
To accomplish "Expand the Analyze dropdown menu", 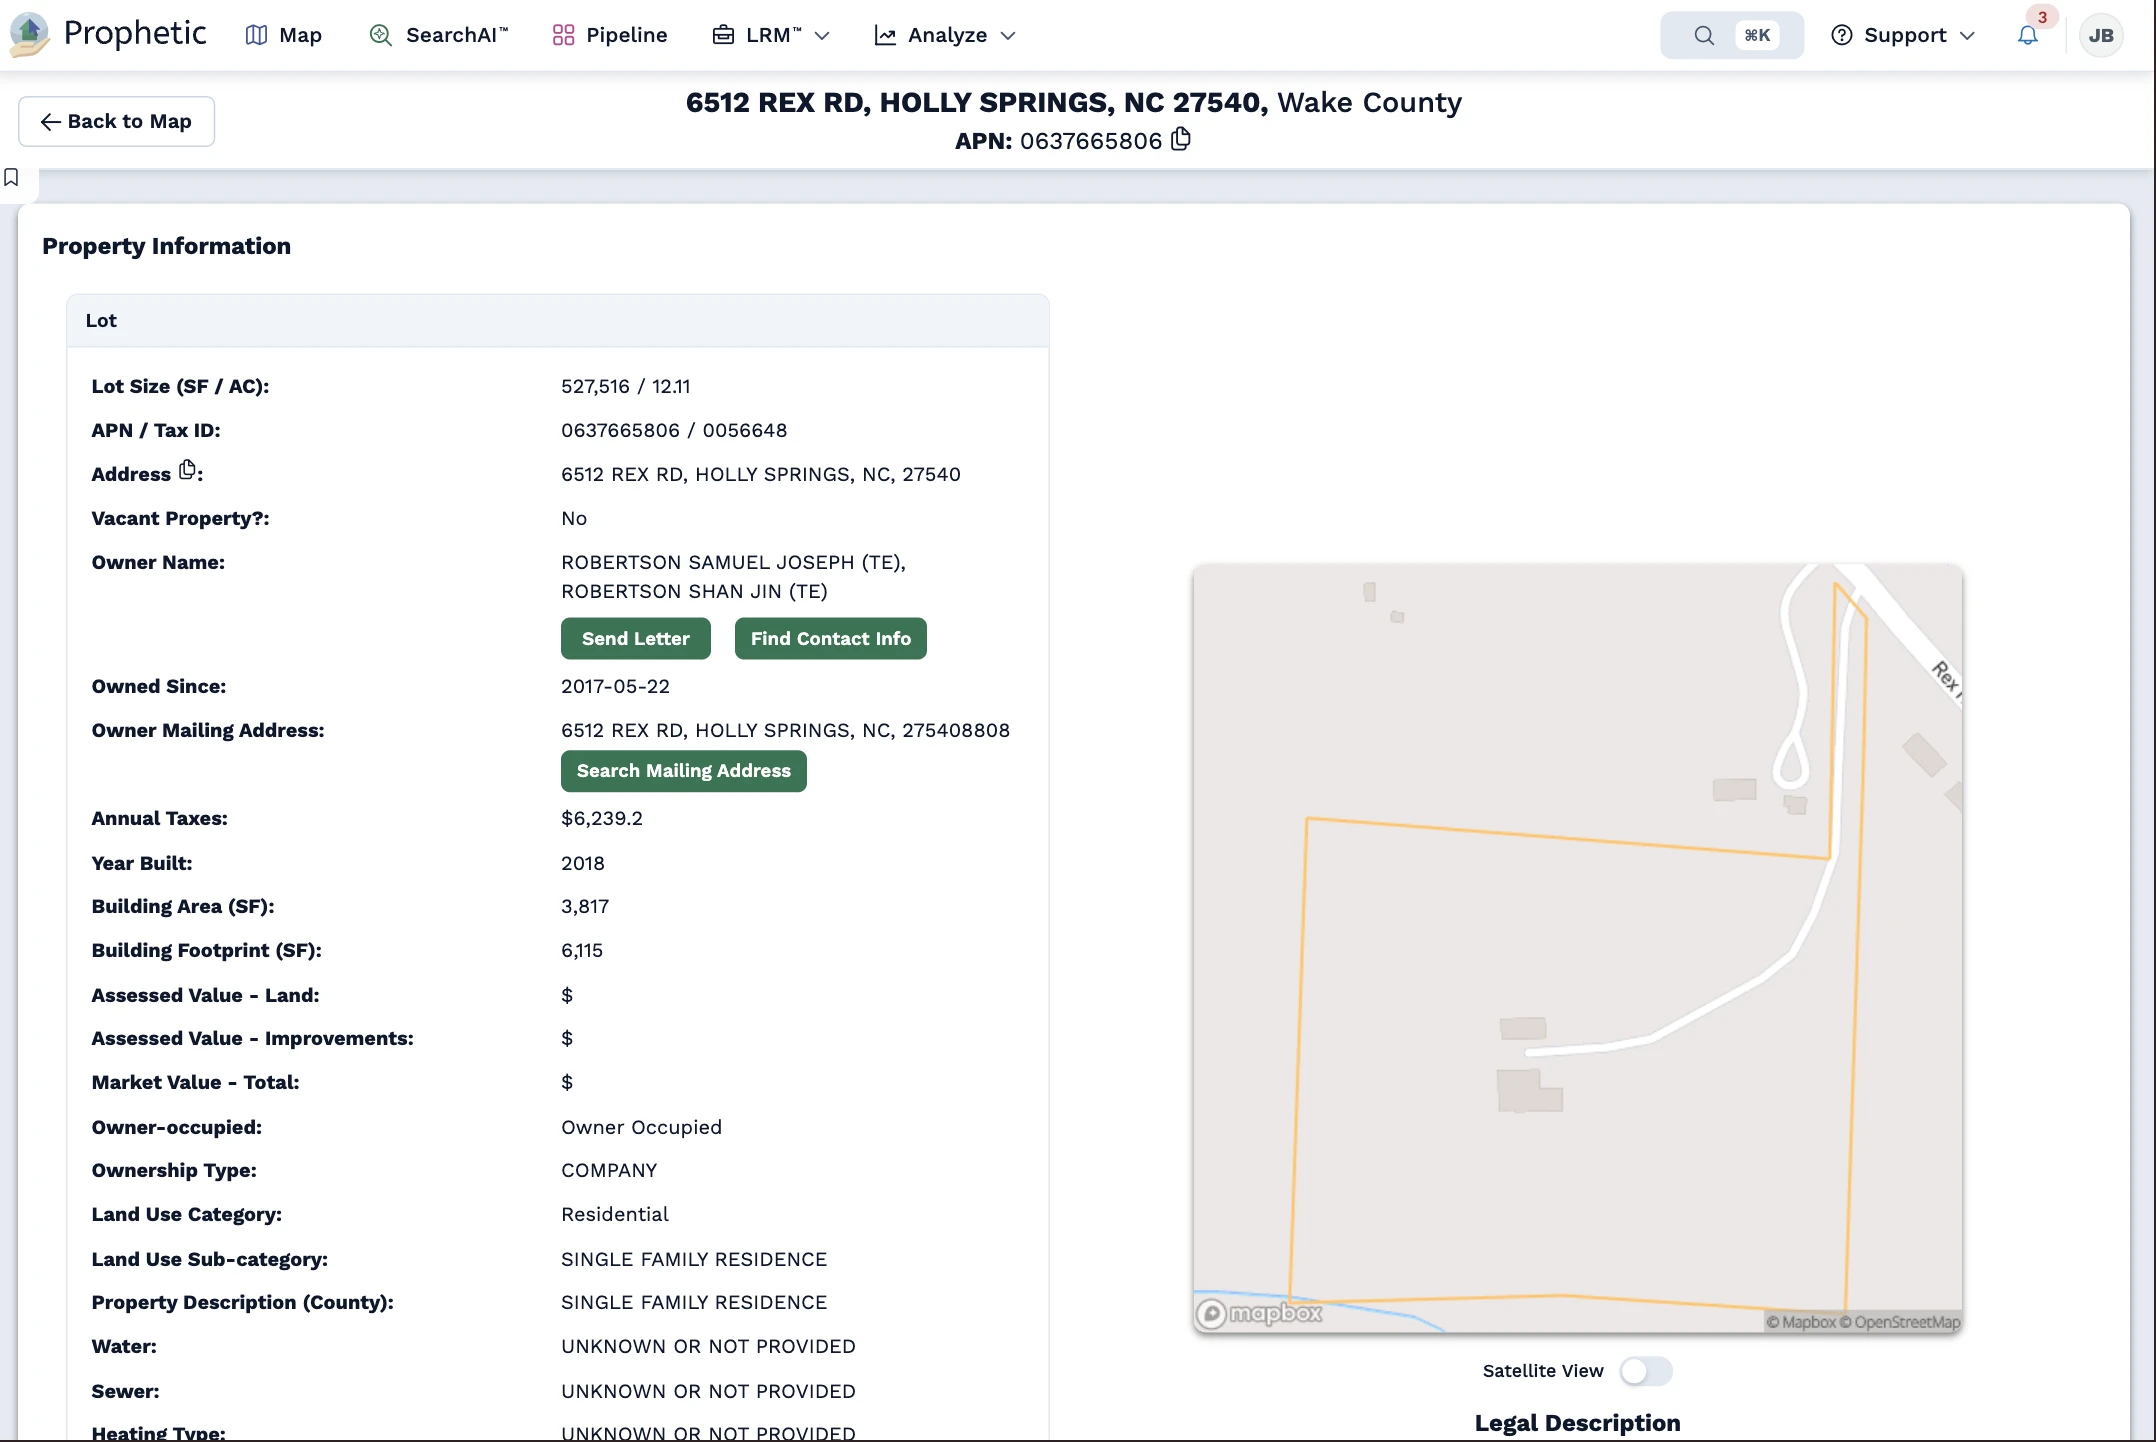I will tap(945, 35).
